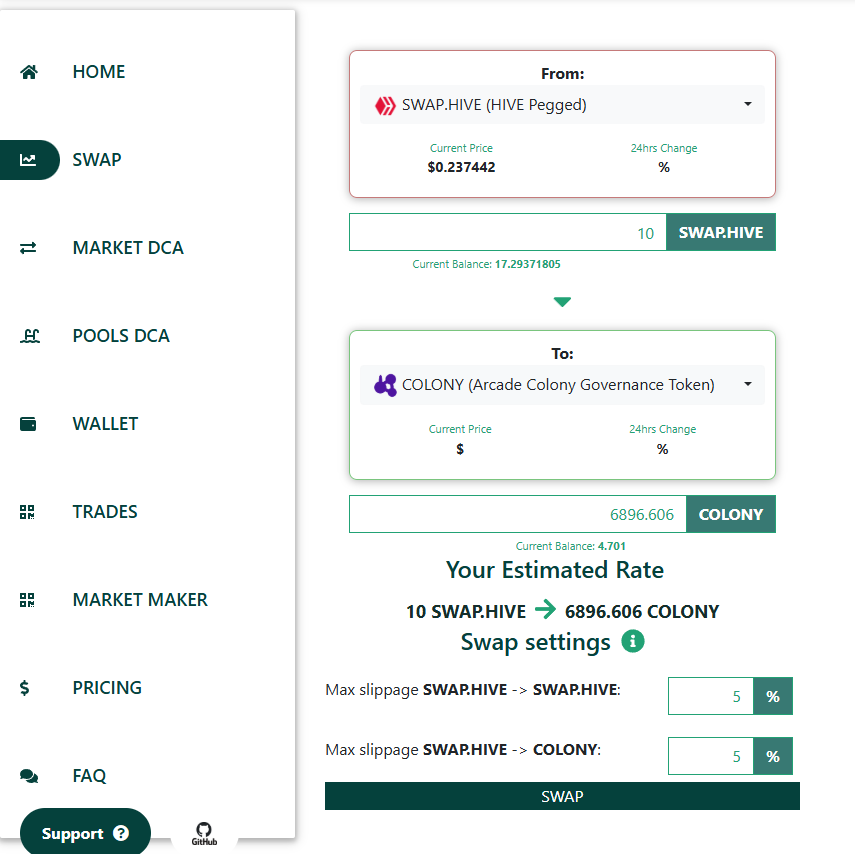Screen dimensions: 855x854
Task: Click the 6896.606 COLONY estimated amount
Action: point(642,612)
